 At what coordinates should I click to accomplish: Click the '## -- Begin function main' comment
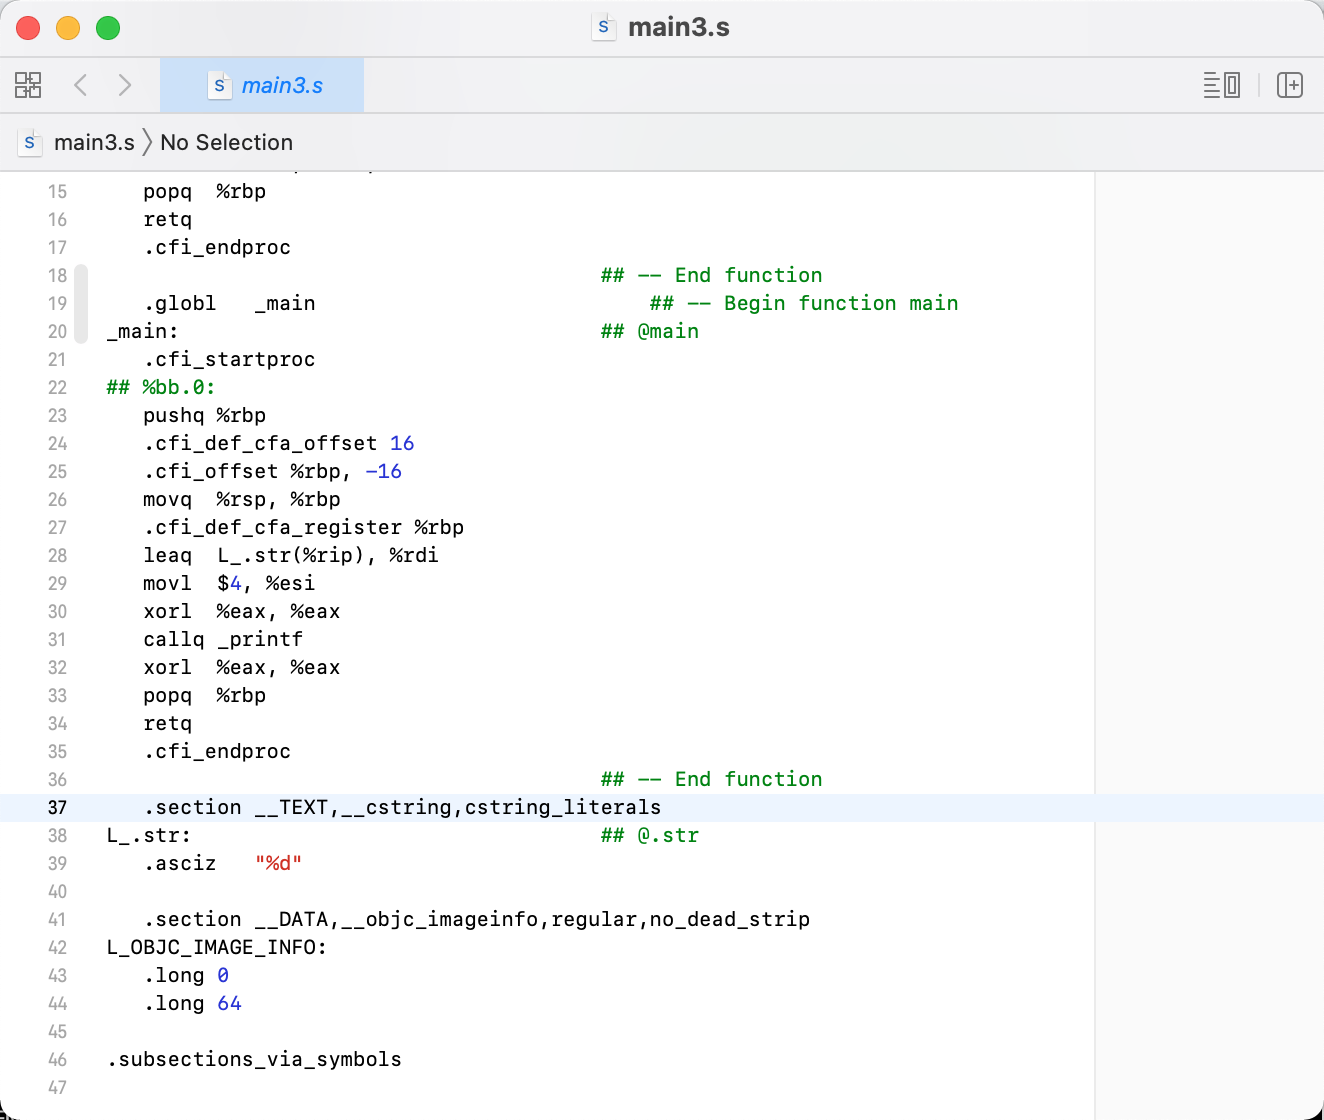click(x=804, y=303)
